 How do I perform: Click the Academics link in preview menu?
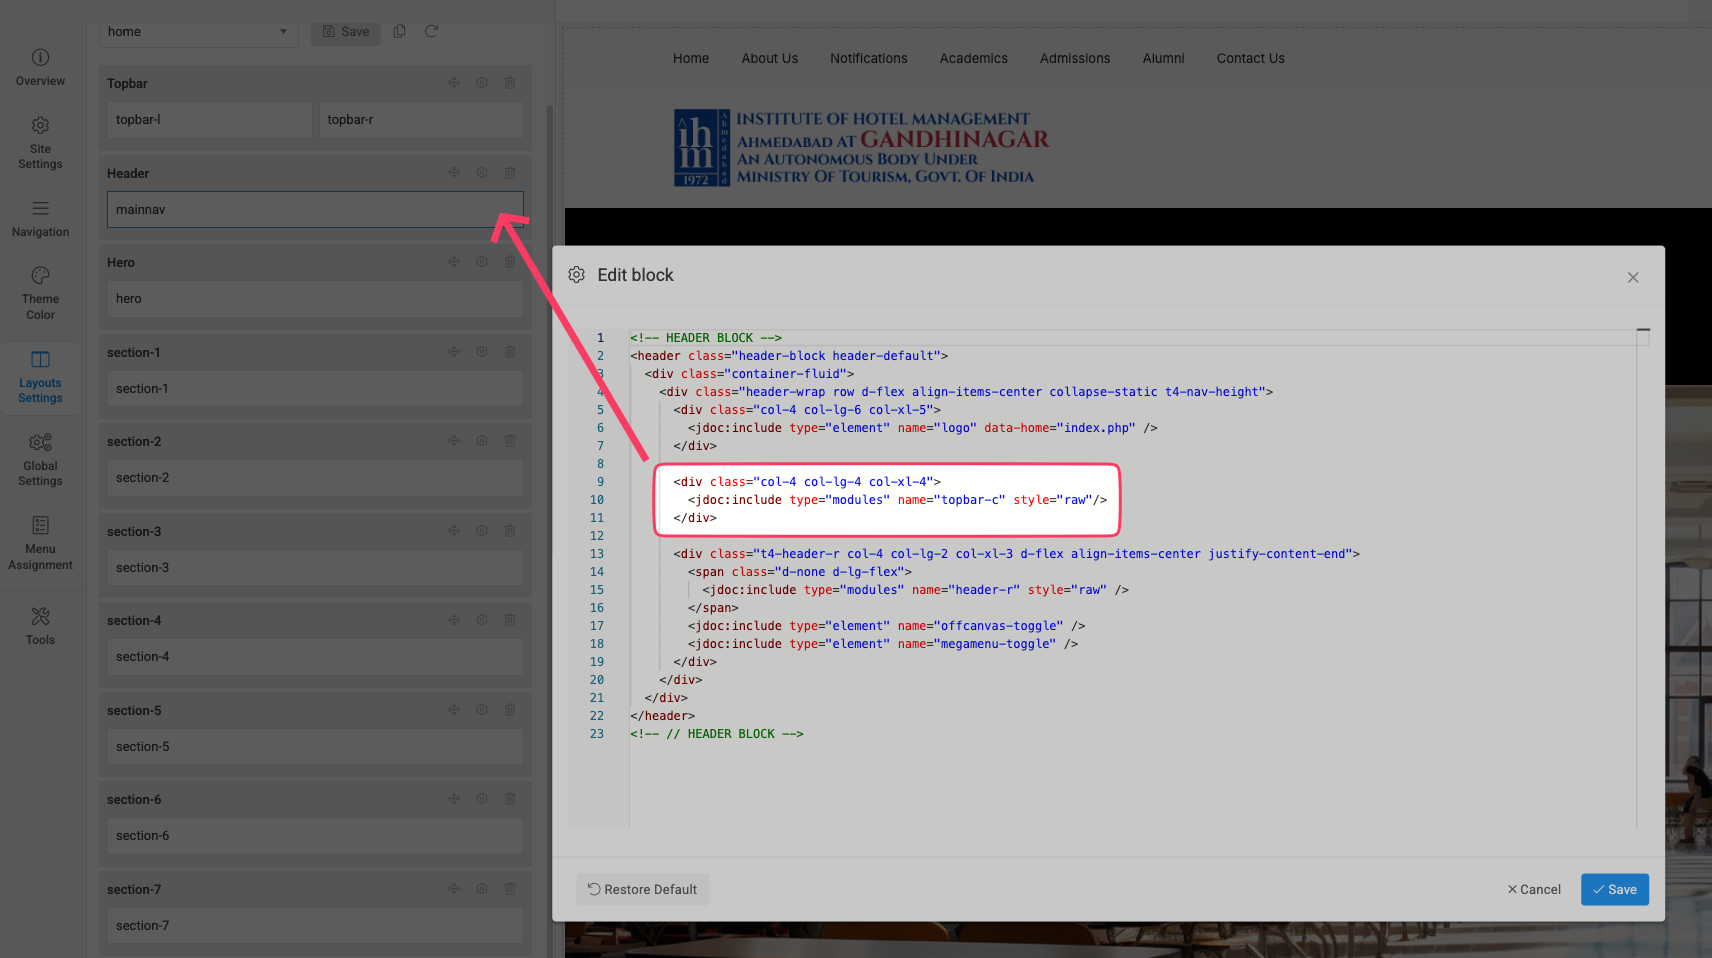point(973,59)
